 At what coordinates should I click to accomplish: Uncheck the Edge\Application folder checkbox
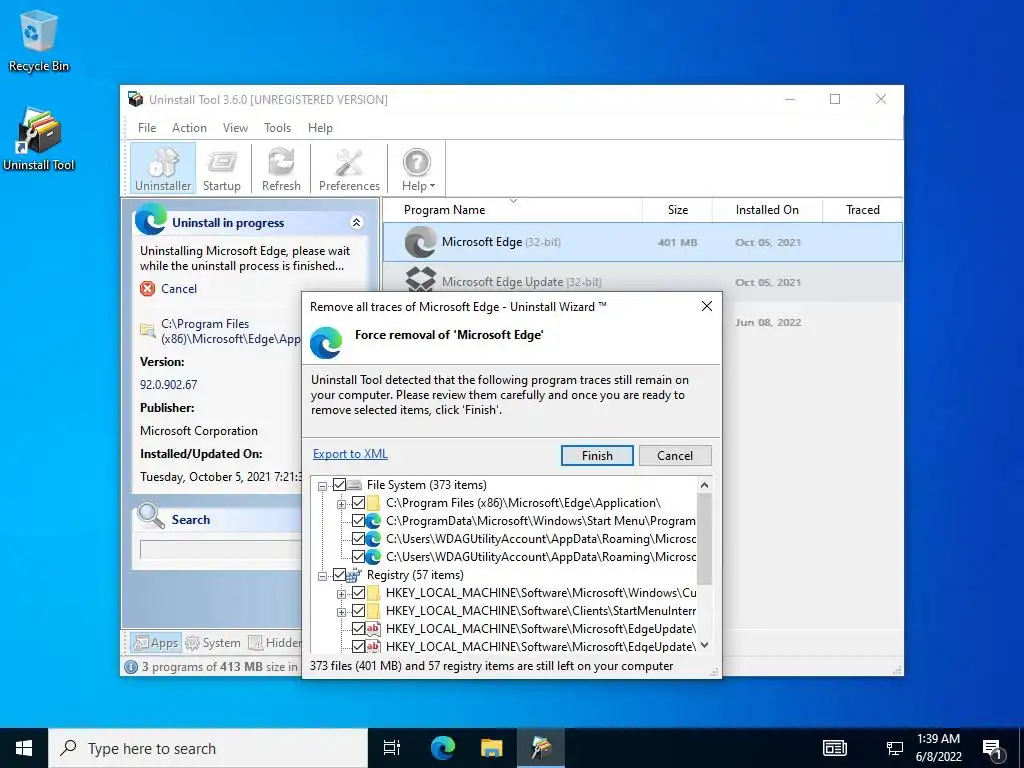(x=358, y=503)
